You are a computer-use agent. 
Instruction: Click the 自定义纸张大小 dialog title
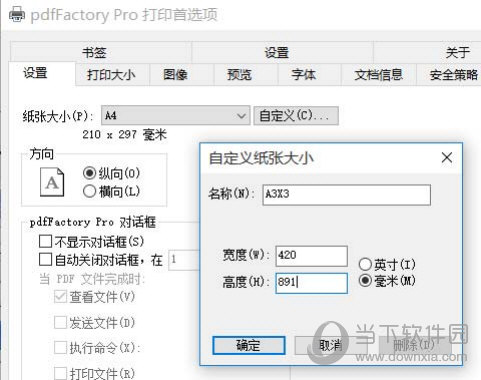coord(261,158)
